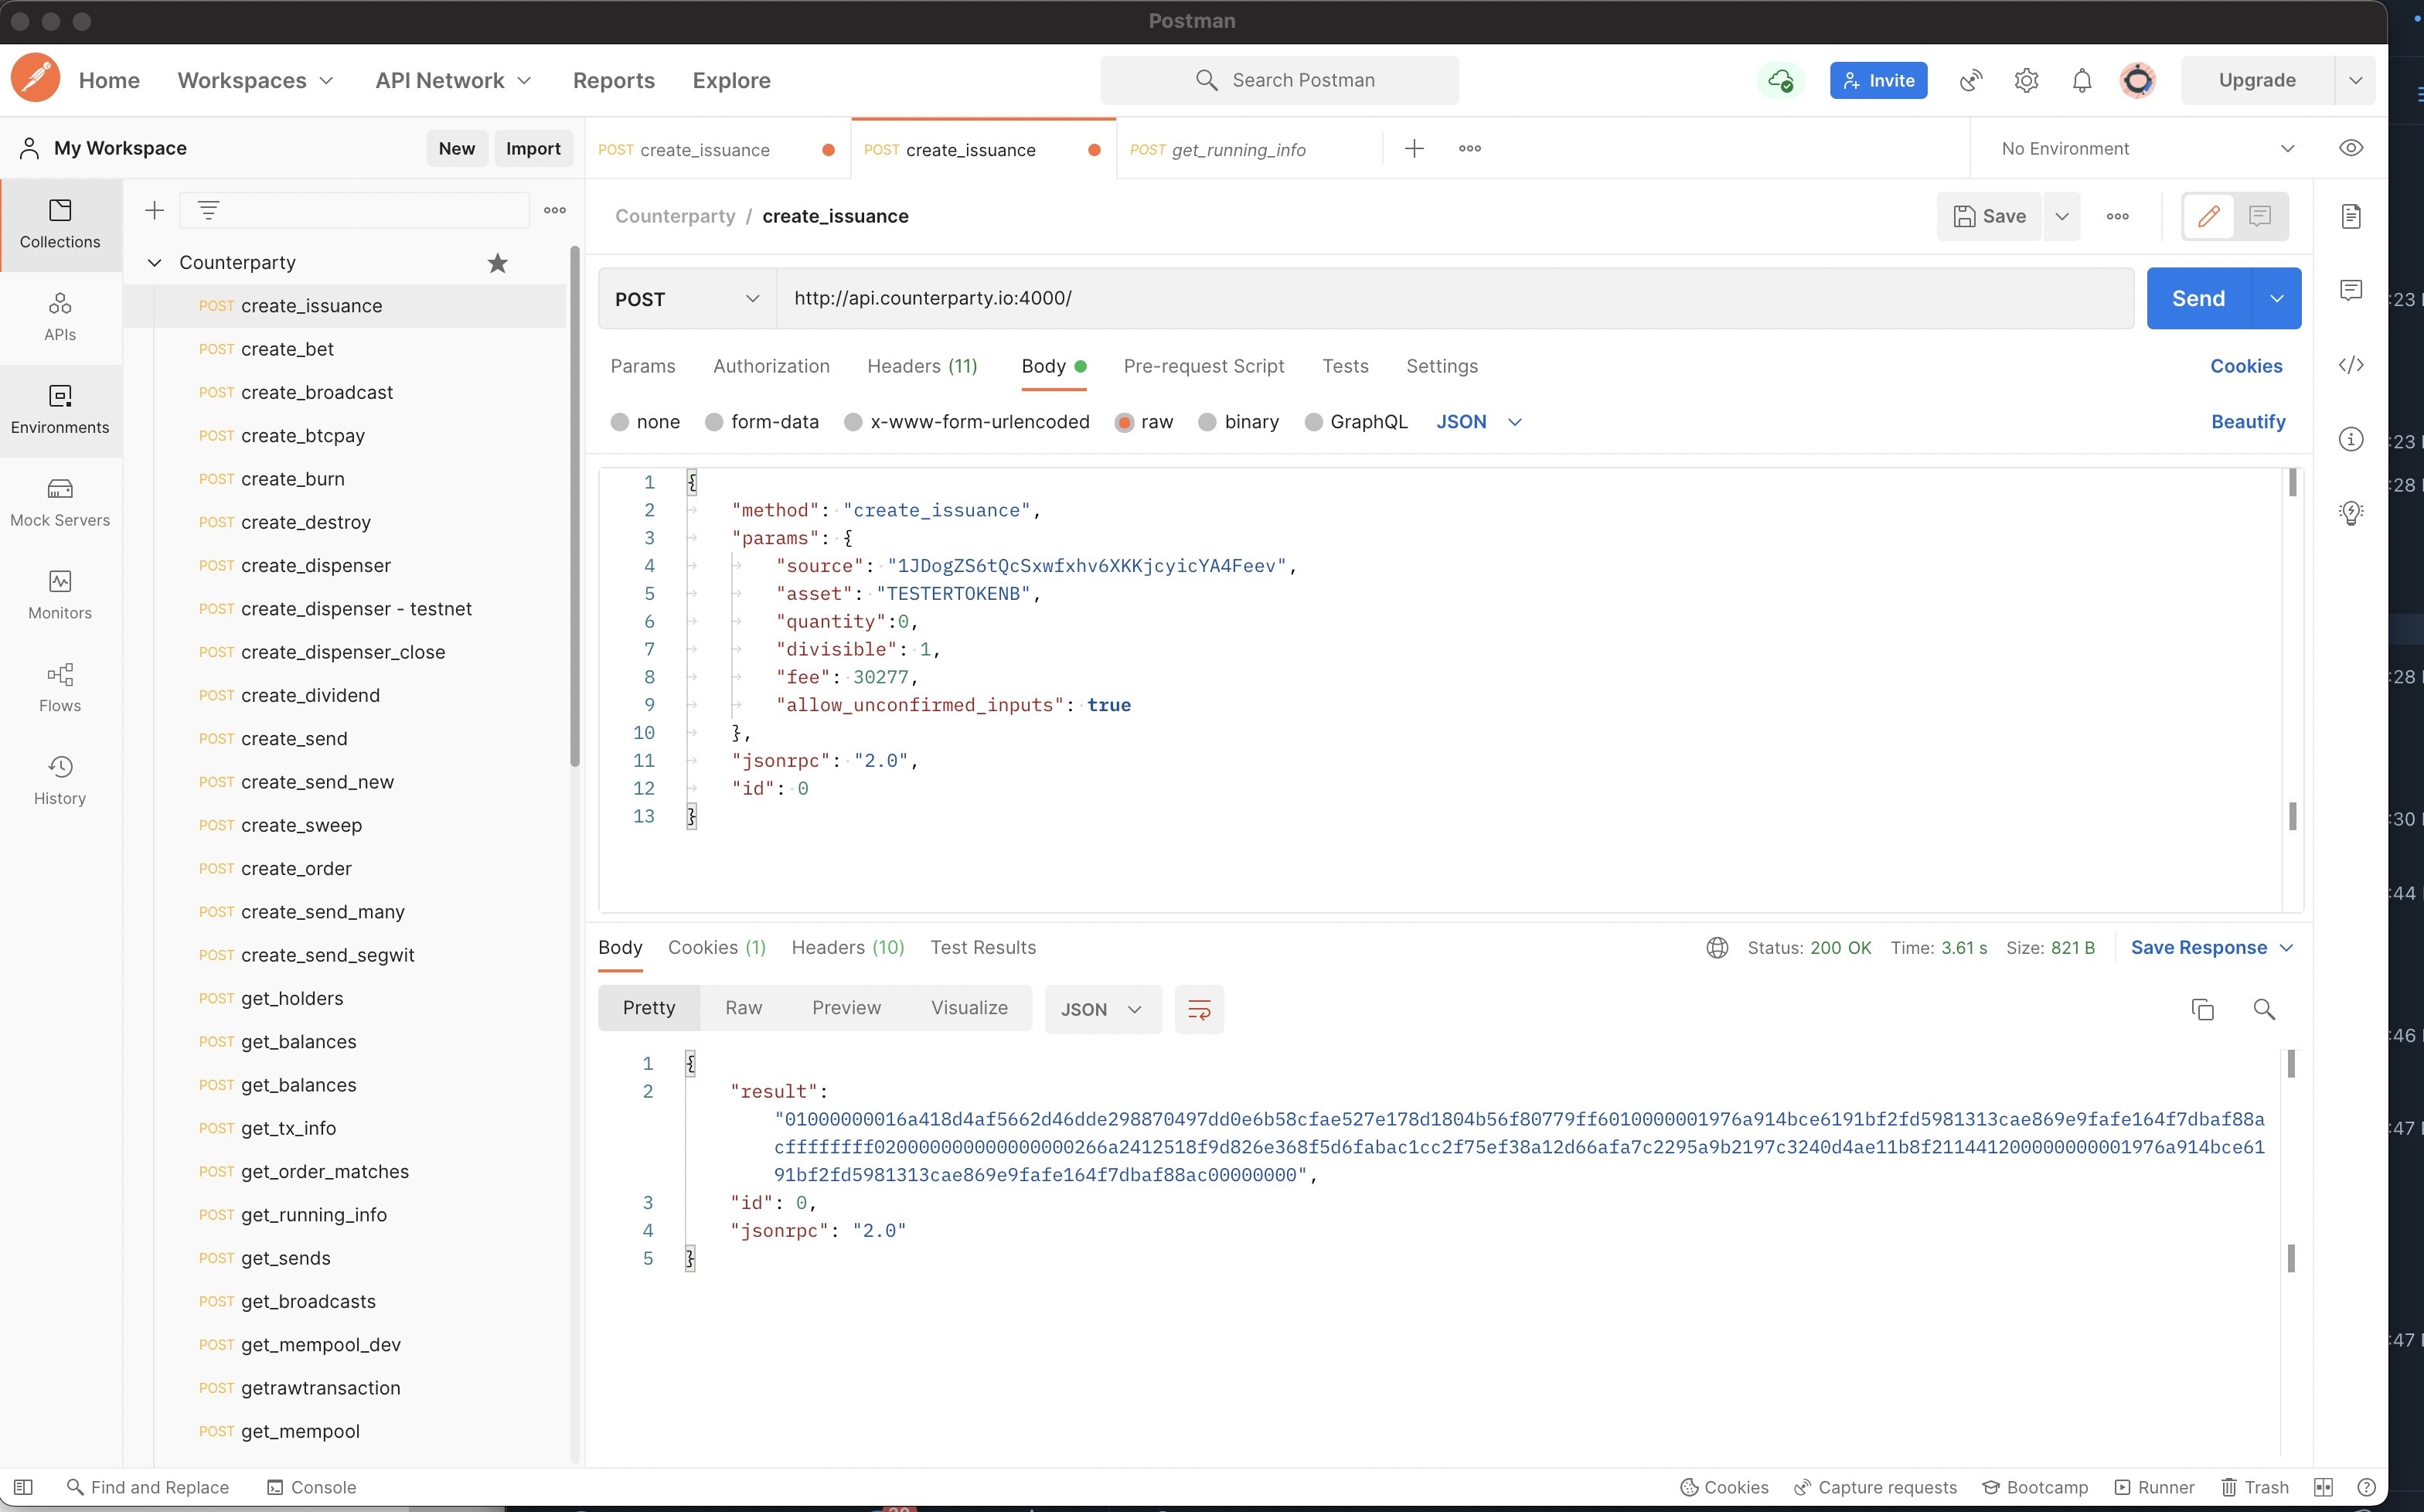The height and width of the screenshot is (1512, 2424).
Task: Click the request URL input field
Action: click(1455, 298)
